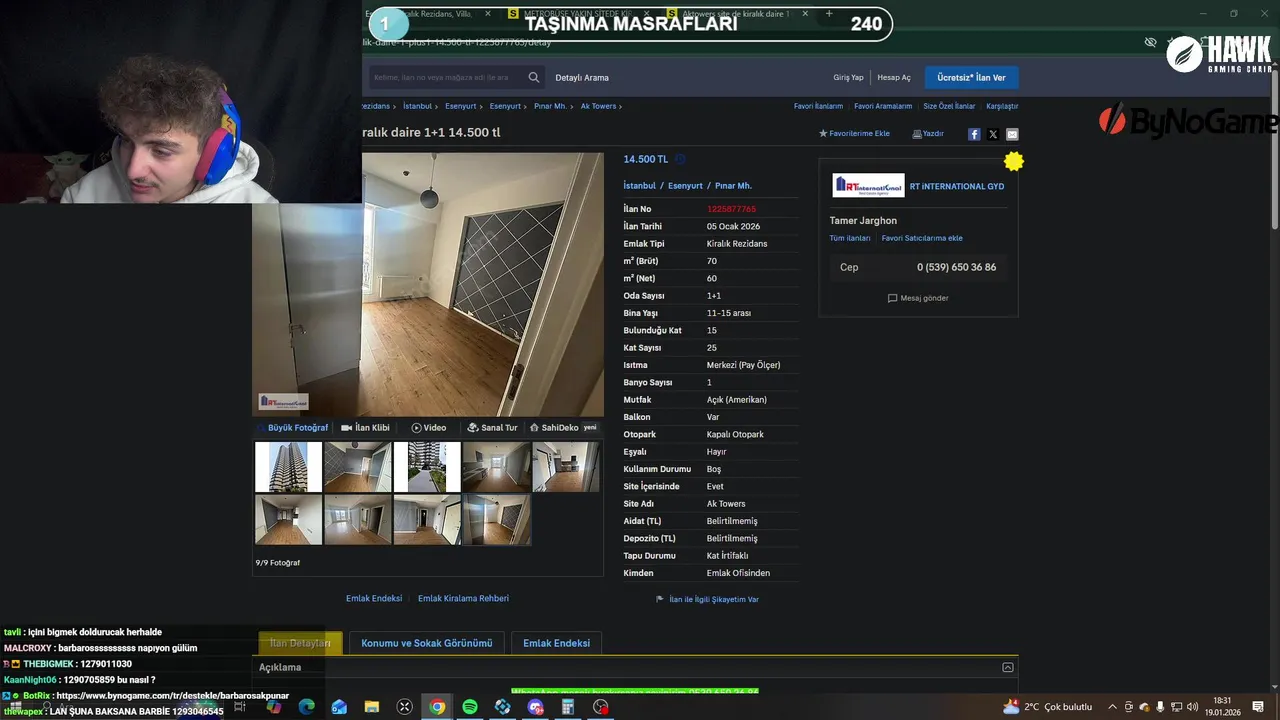The width and height of the screenshot is (1280, 720).
Task: Open Calculator from the taskbar
Action: click(x=568, y=706)
